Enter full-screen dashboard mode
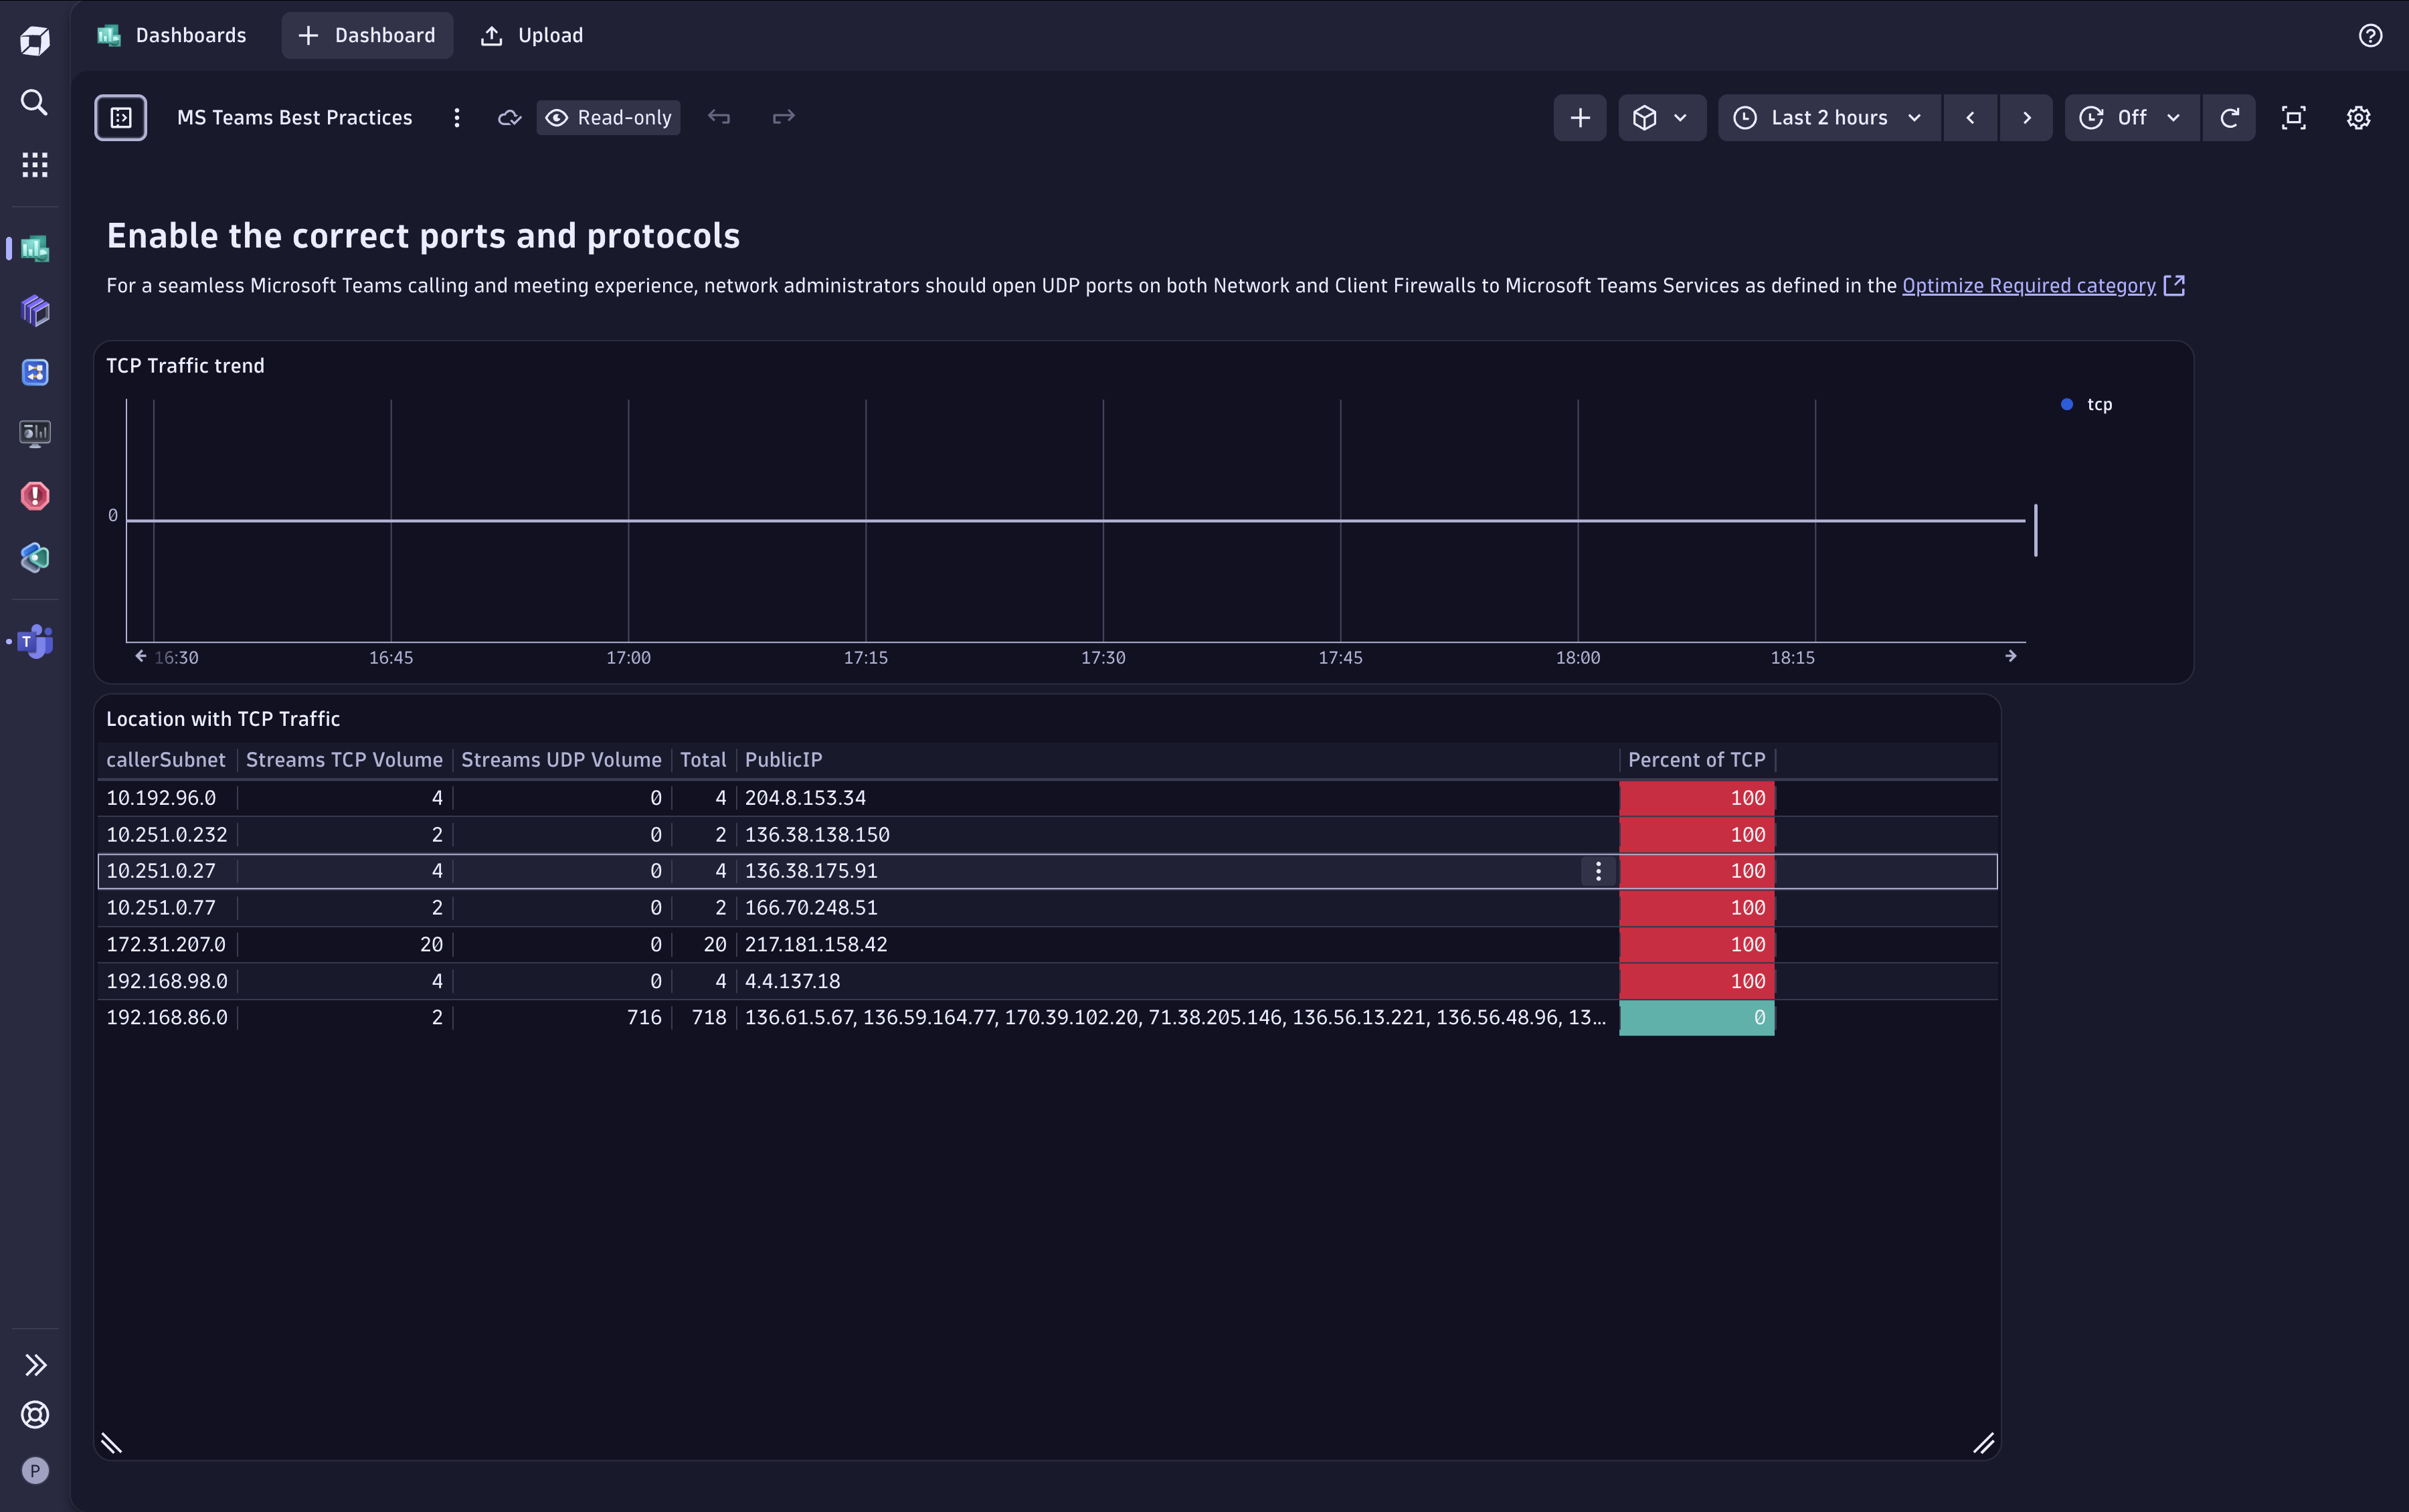2409x1512 pixels. coord(2293,117)
